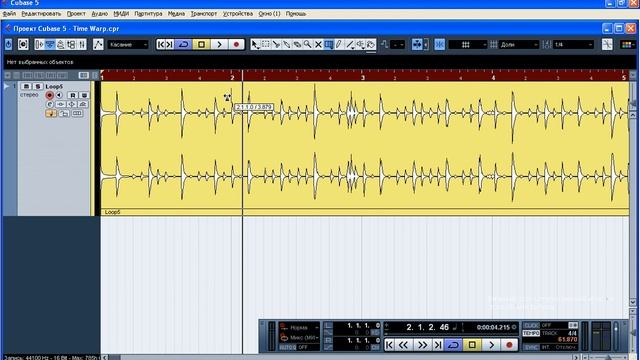
Task: Toggle Write automation on Loop5 track
Action: pyautogui.click(x=84, y=95)
